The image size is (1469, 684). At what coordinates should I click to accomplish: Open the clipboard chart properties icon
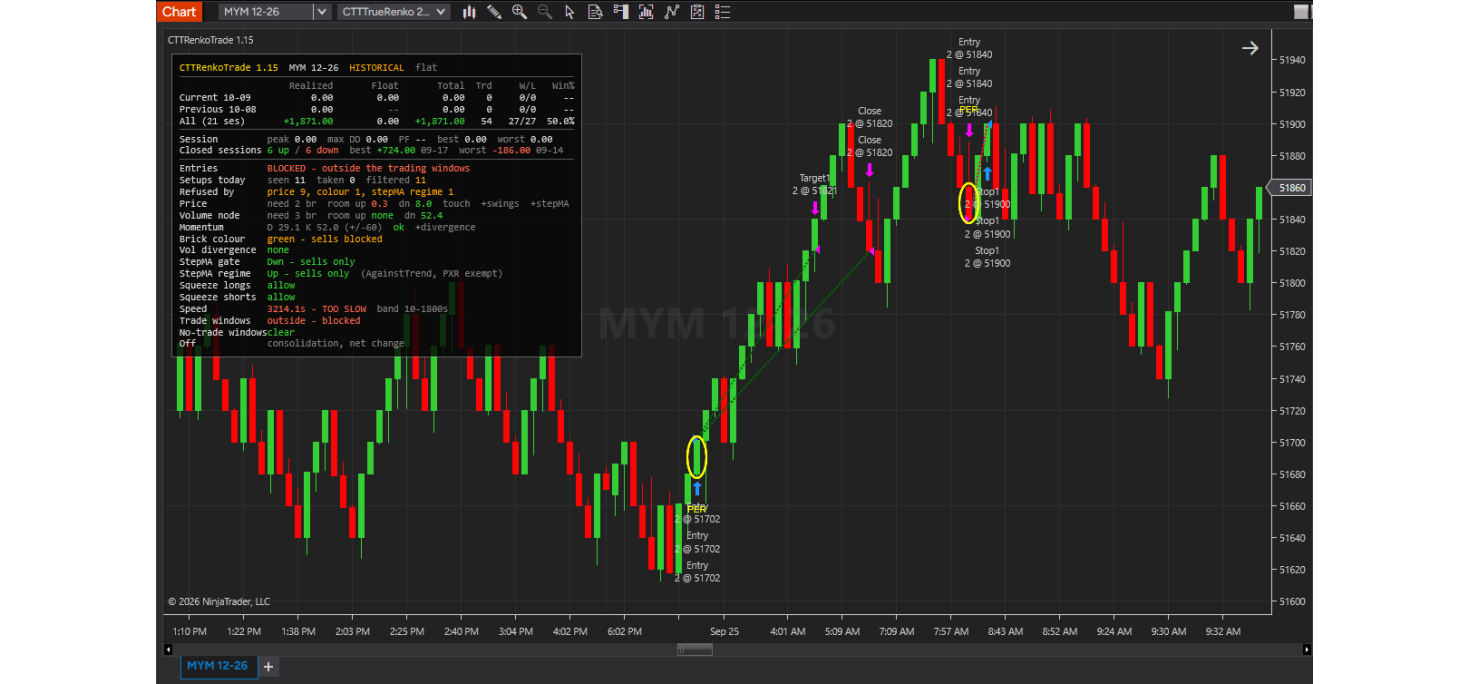(x=697, y=12)
